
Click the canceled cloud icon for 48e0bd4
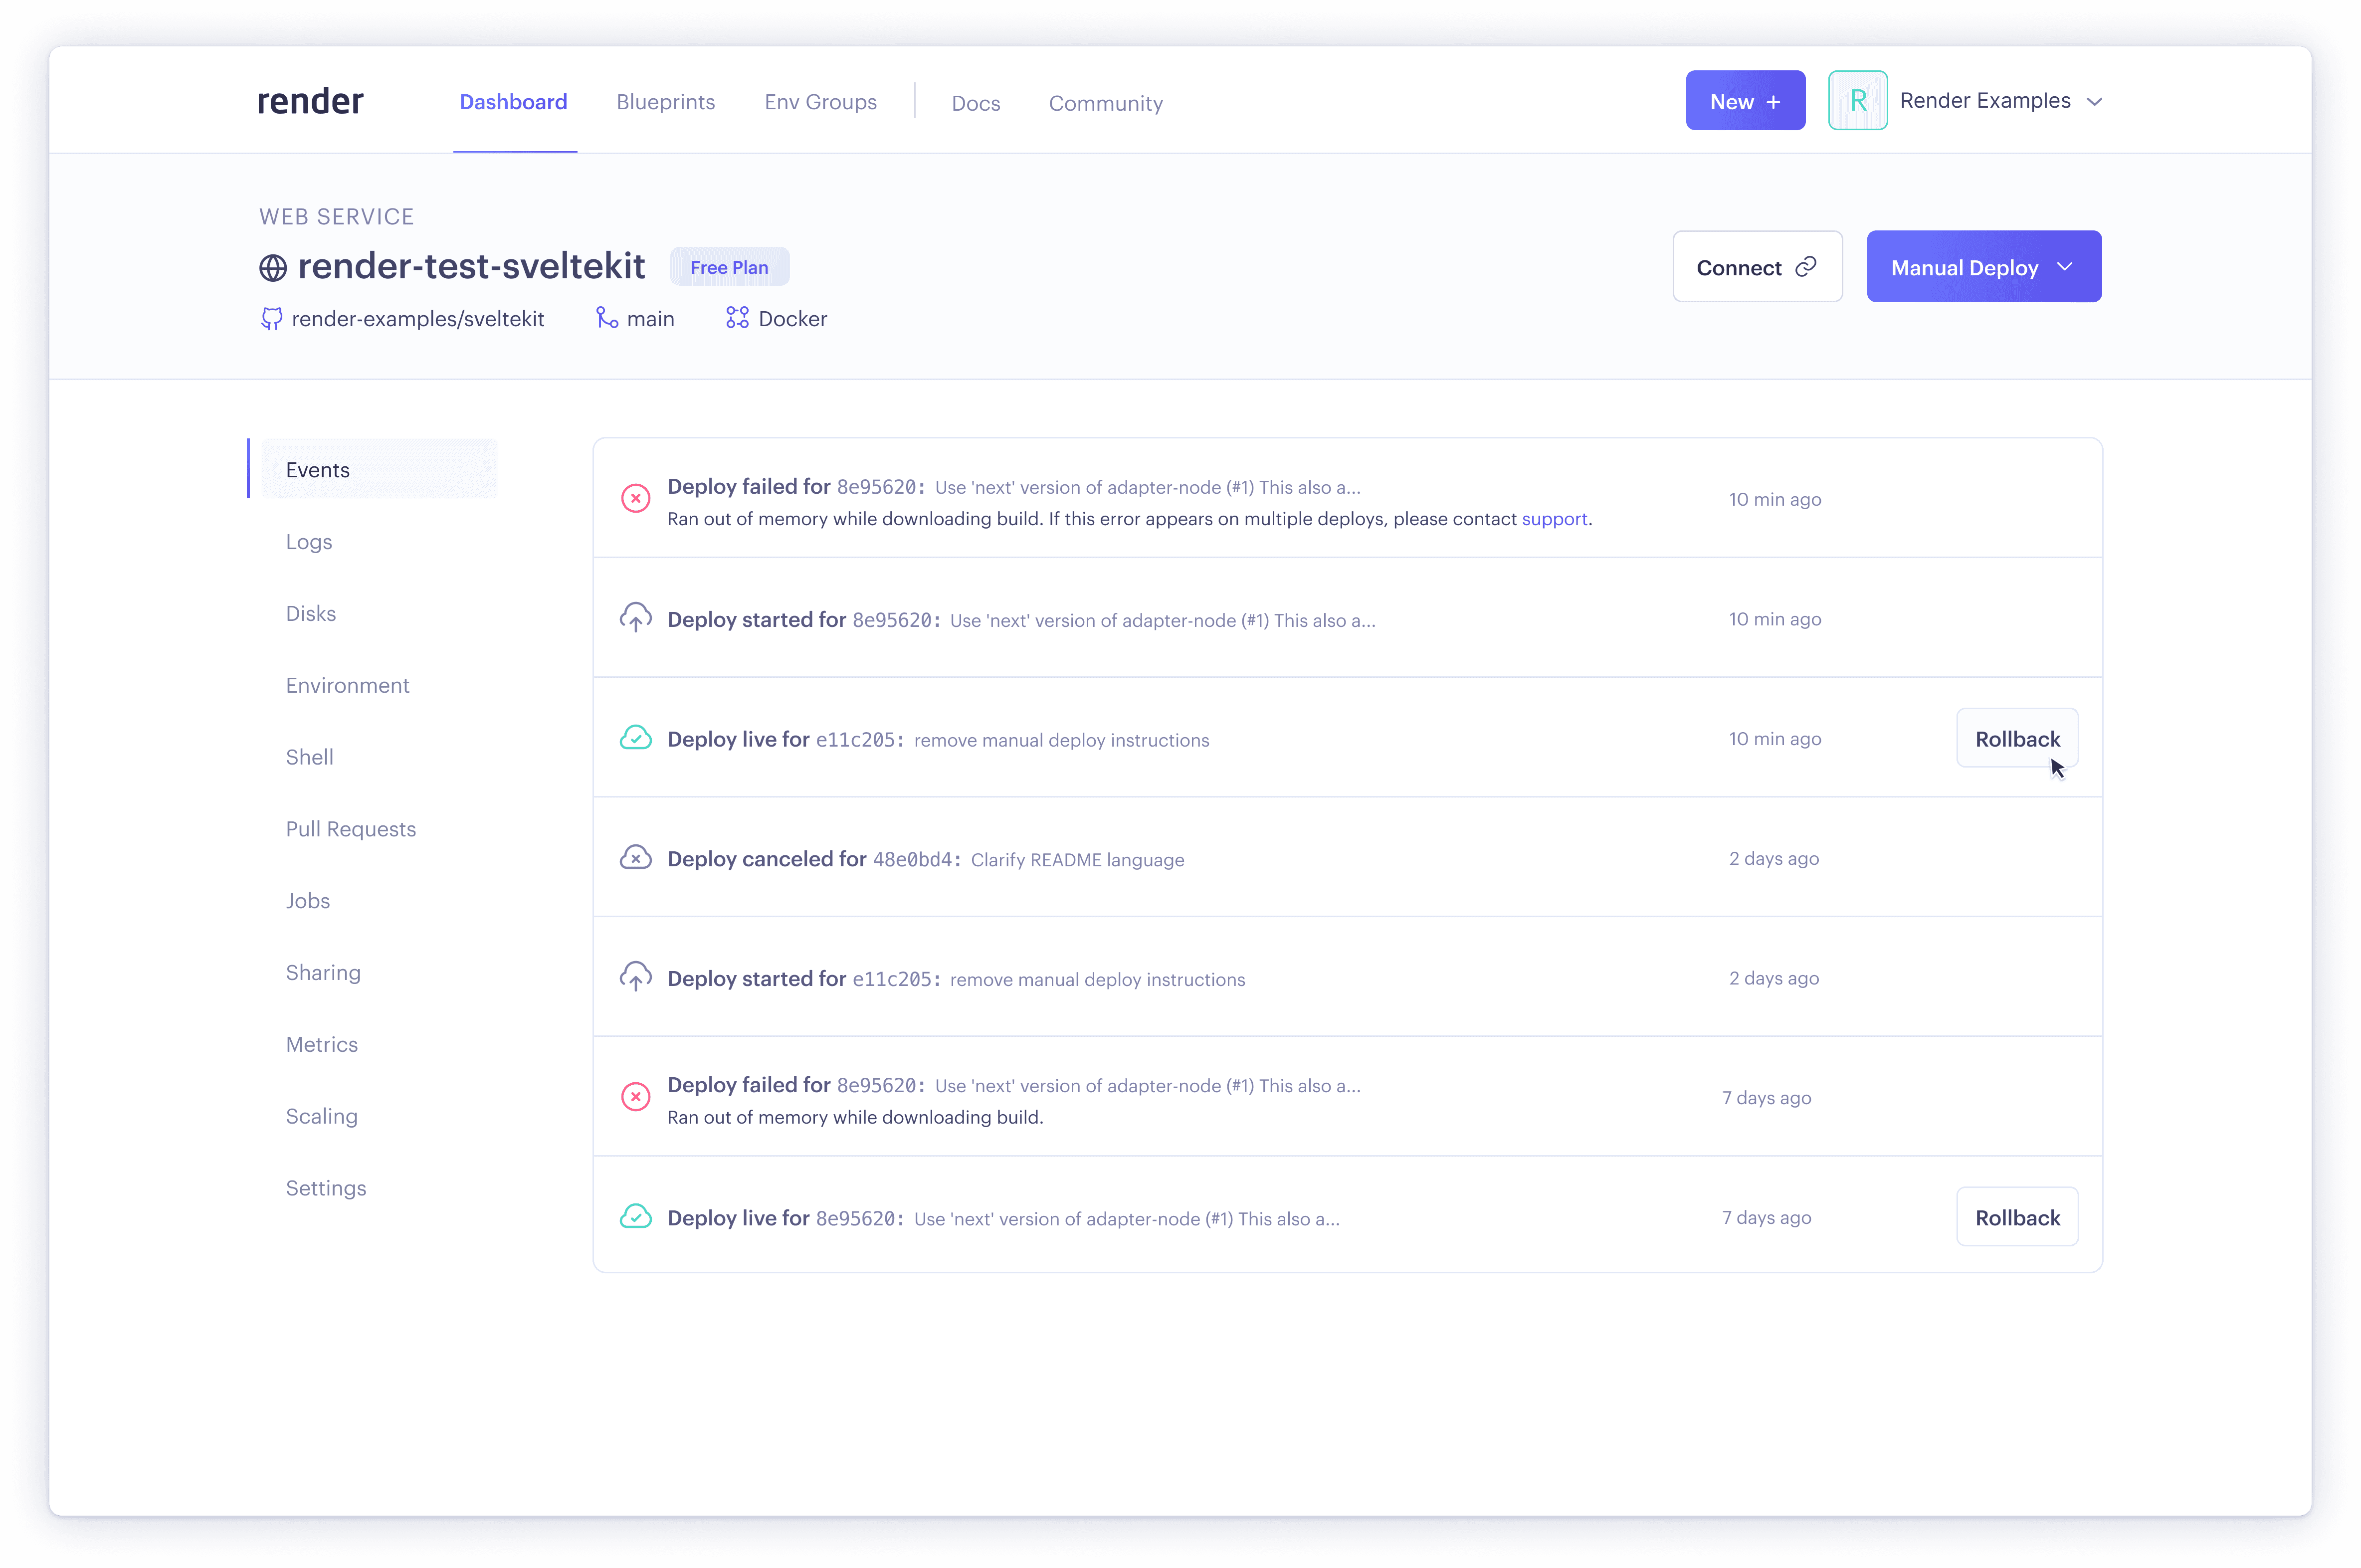(635, 858)
